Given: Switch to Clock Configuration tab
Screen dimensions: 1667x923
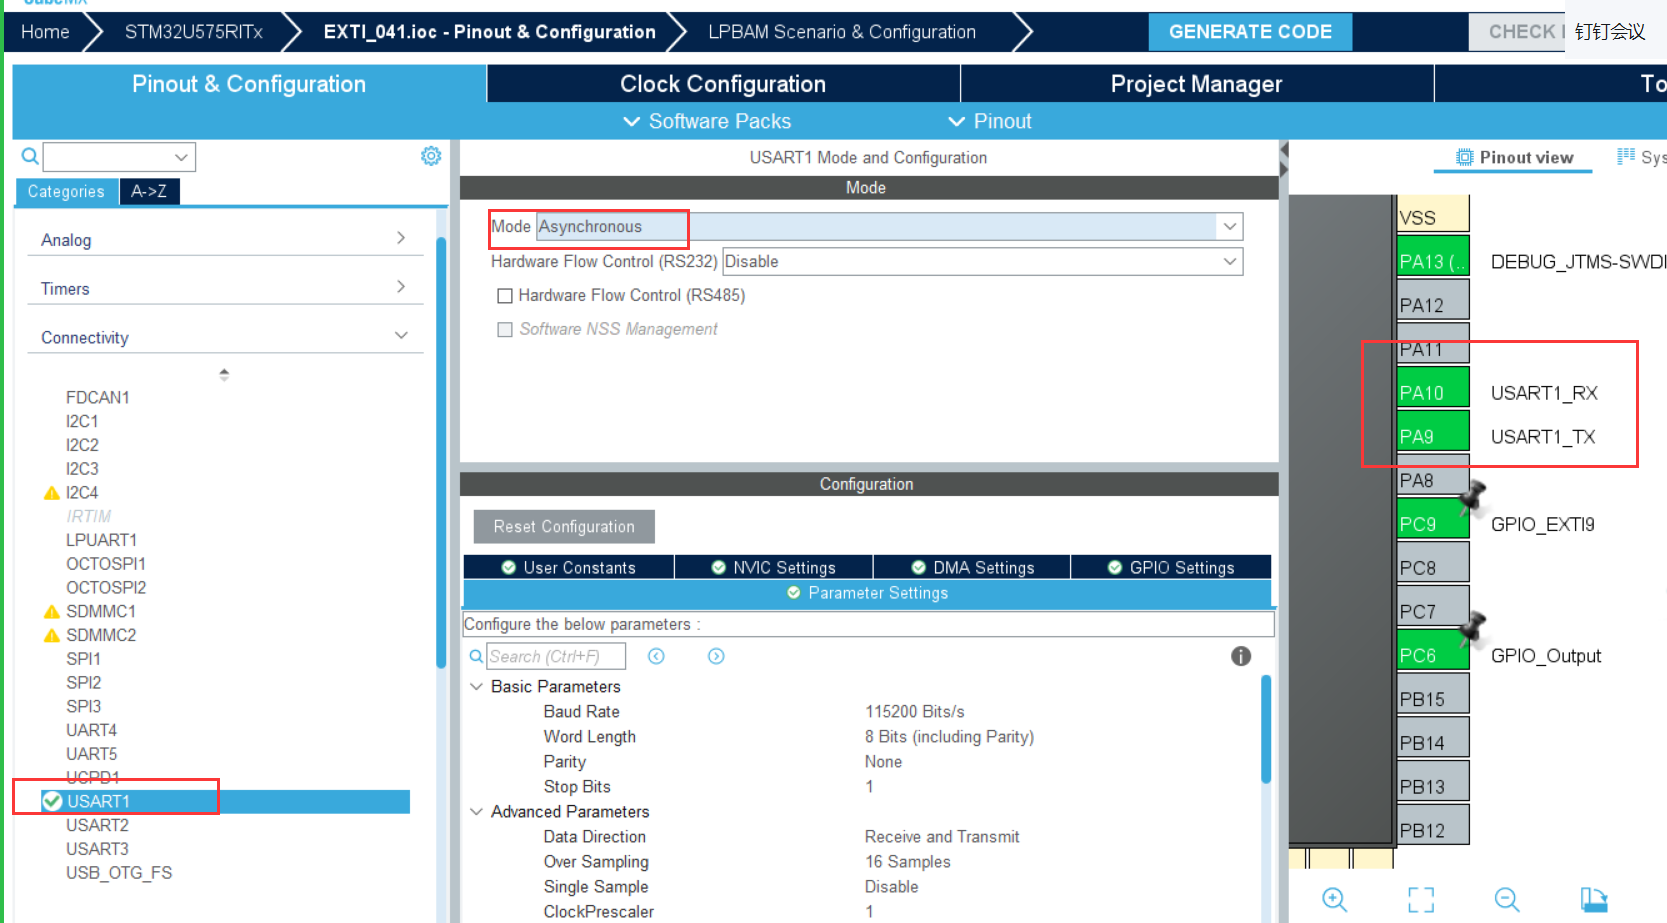Looking at the screenshot, I should click(x=723, y=84).
